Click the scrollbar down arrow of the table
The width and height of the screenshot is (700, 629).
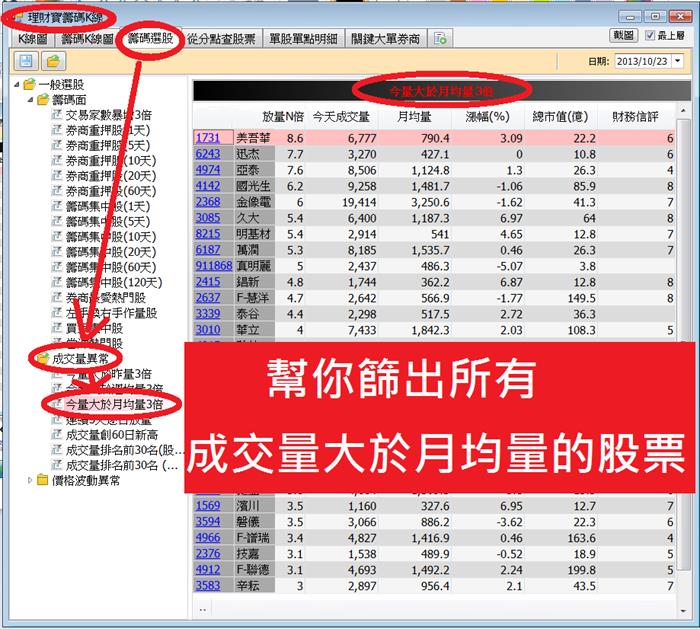coord(683,611)
